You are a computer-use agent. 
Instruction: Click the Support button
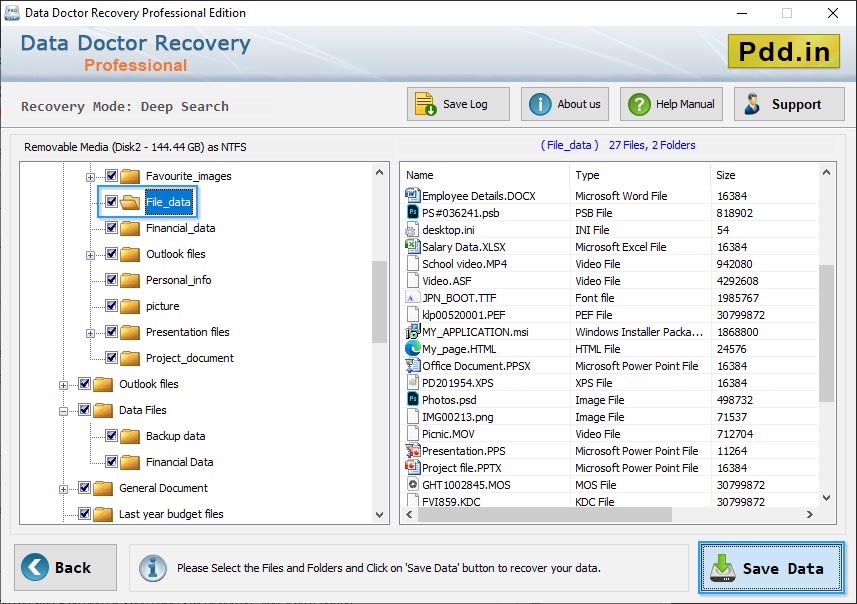pos(789,104)
